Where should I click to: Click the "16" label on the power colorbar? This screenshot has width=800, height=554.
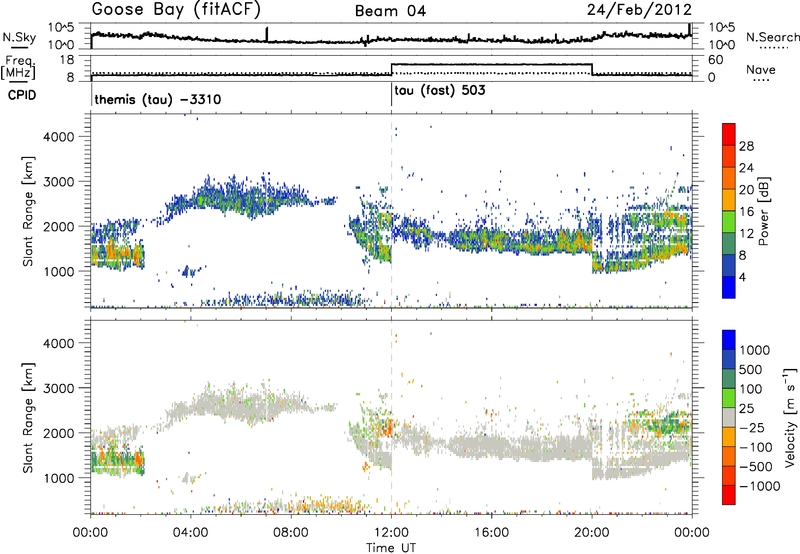coord(746,212)
